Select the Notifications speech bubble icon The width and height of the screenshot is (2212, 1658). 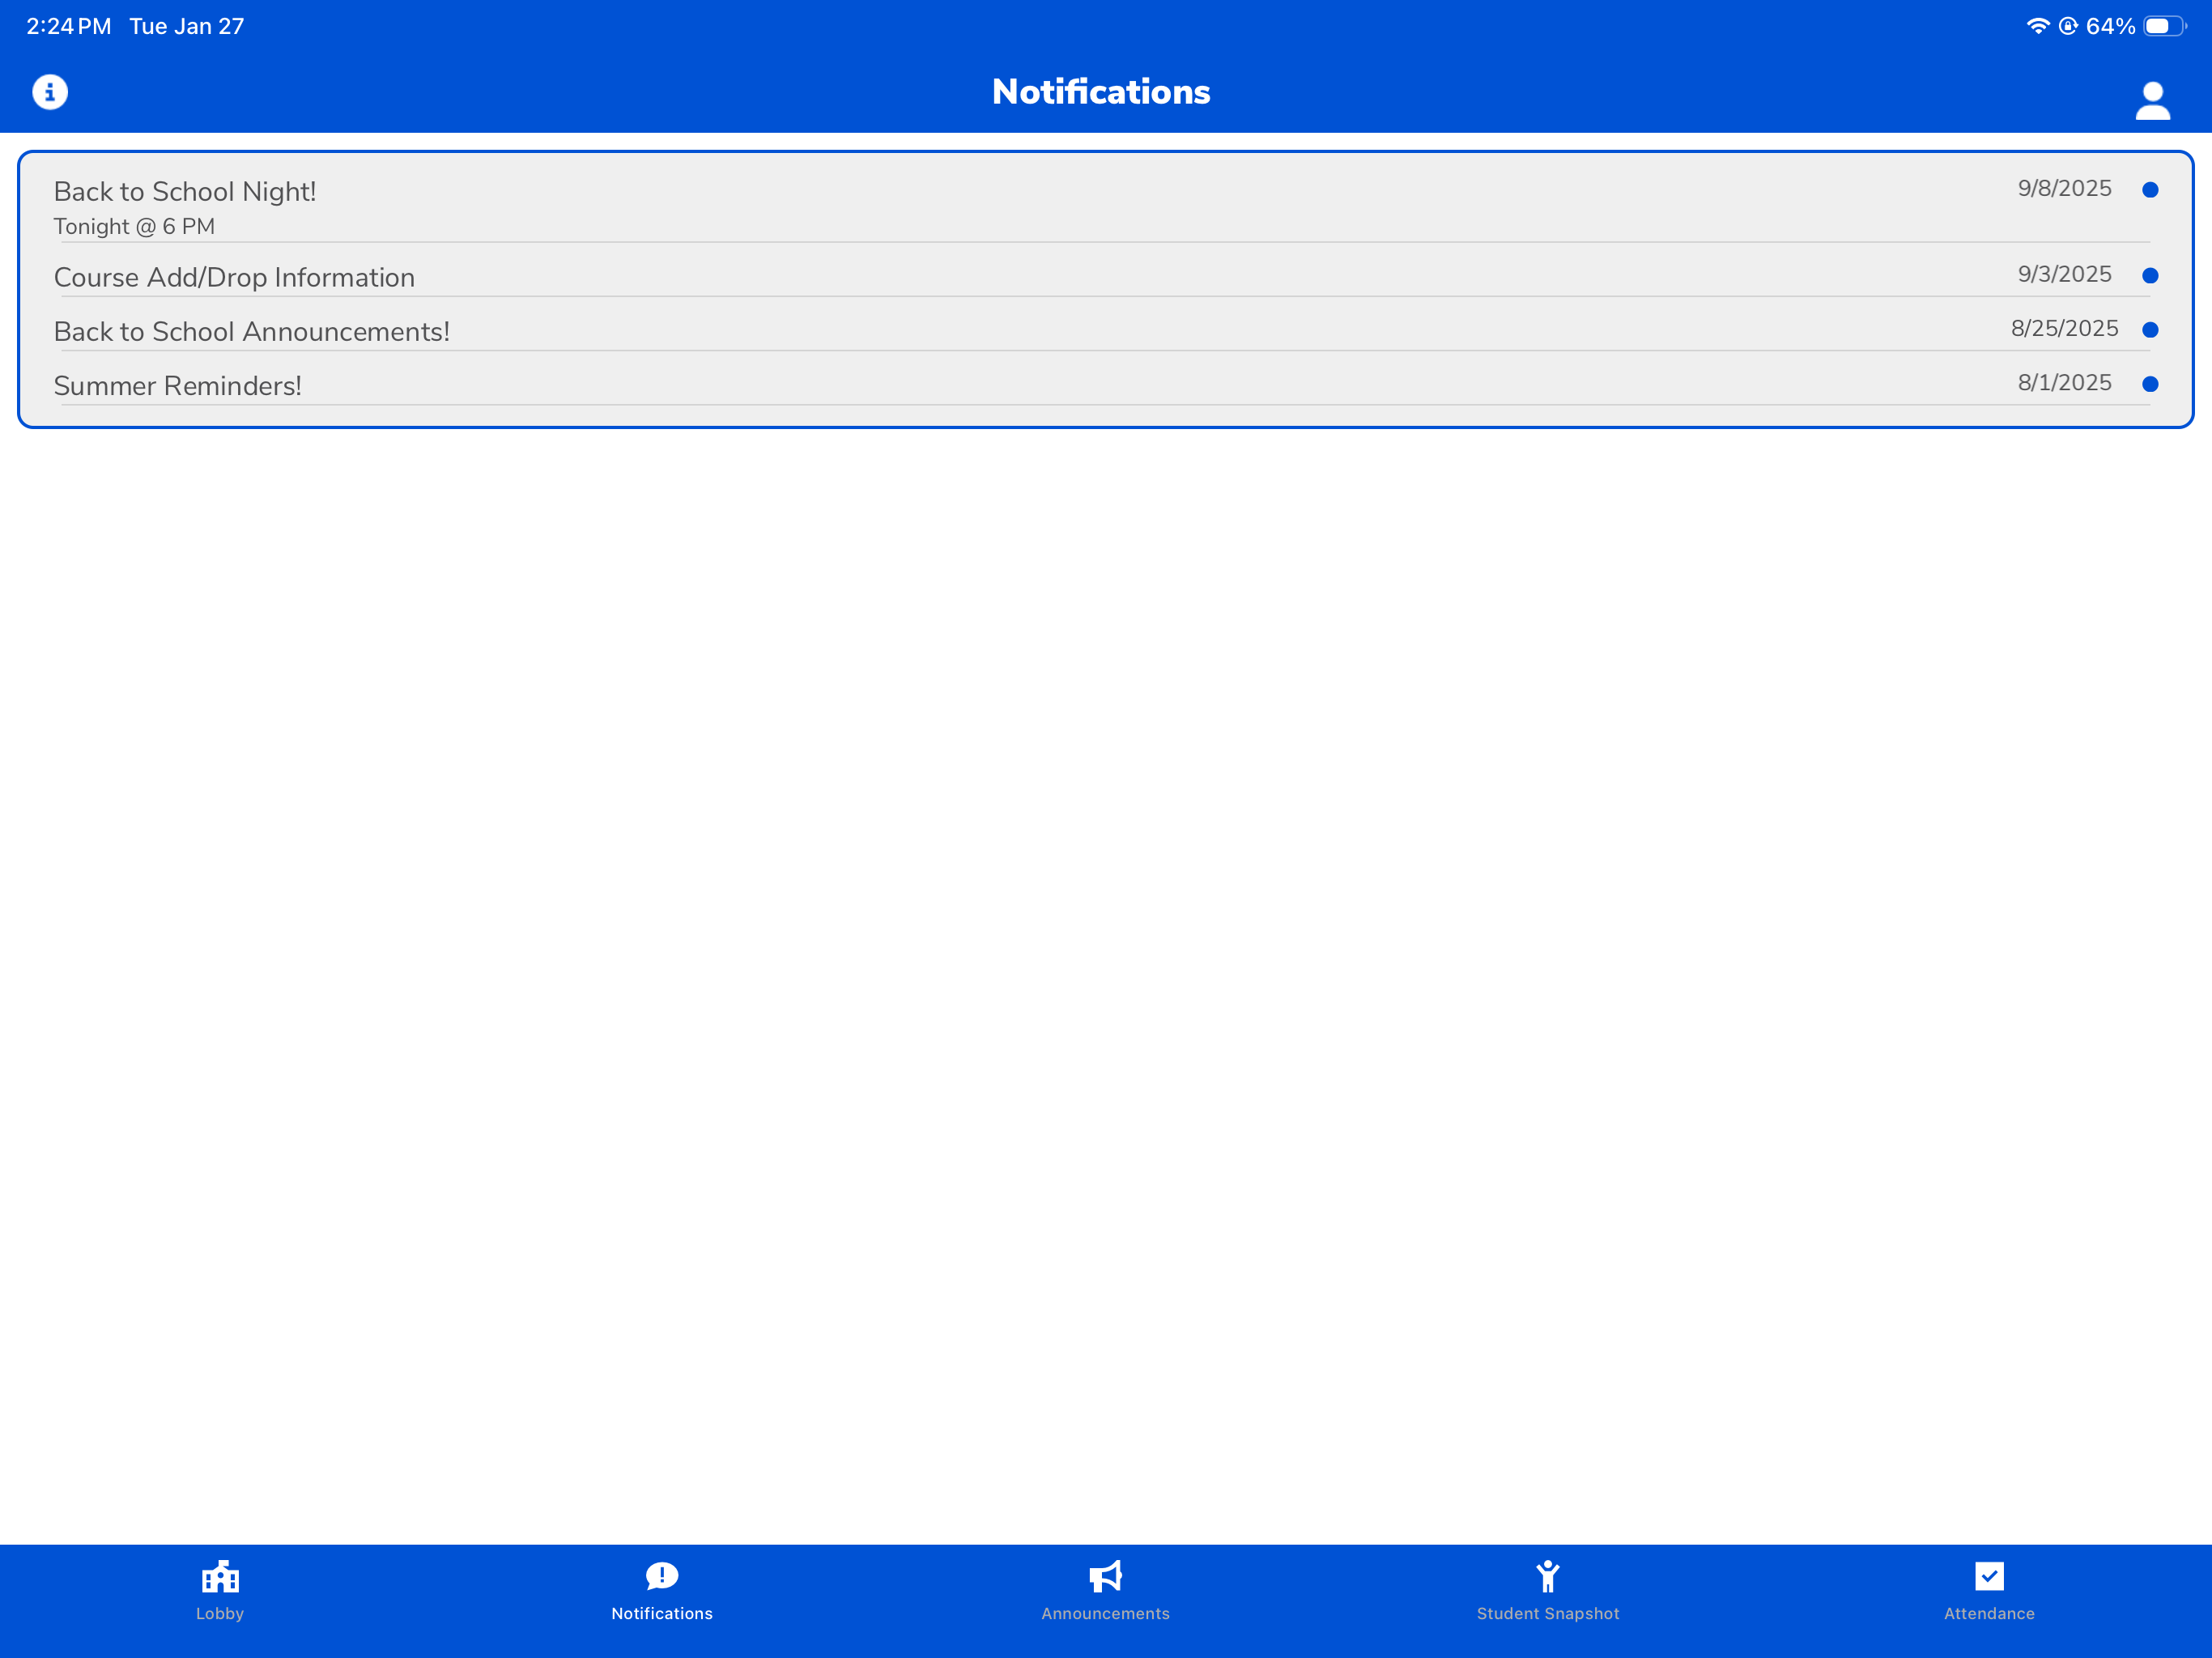pyautogui.click(x=662, y=1576)
